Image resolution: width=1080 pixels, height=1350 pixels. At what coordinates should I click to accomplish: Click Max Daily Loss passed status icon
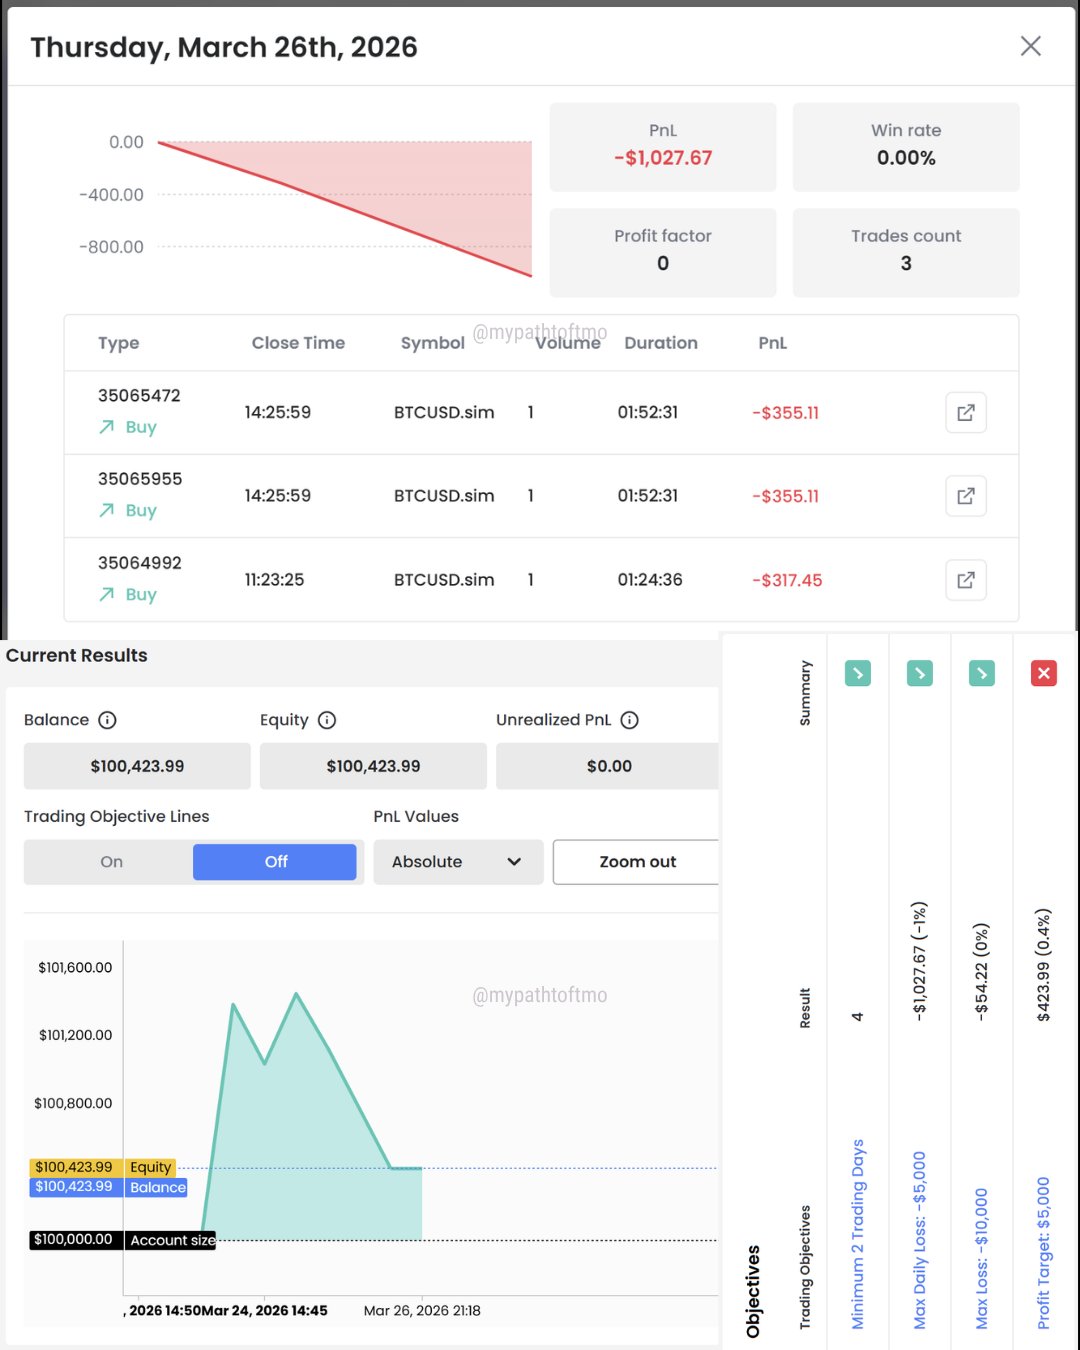[x=920, y=673]
